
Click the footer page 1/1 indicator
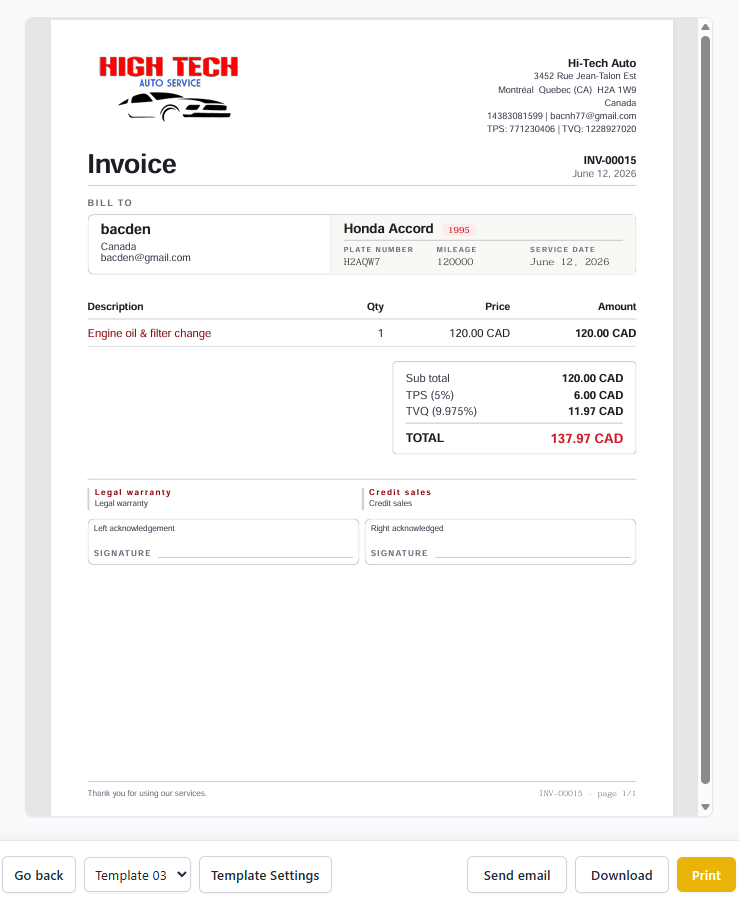pos(616,794)
